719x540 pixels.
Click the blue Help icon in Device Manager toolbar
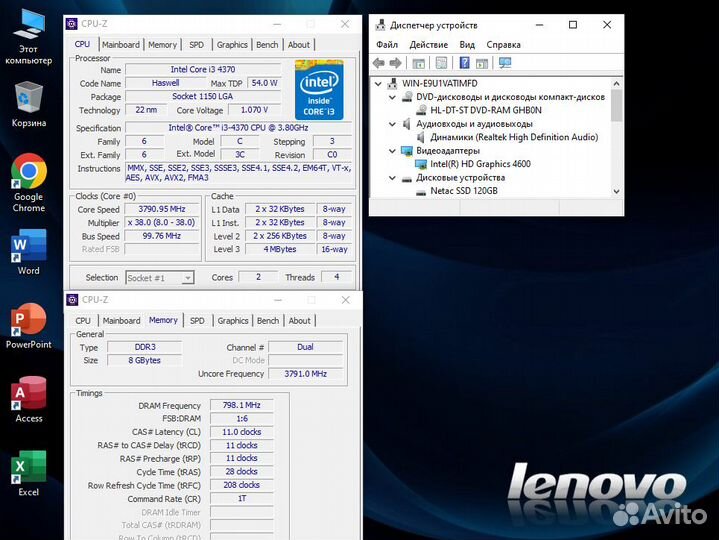point(464,63)
